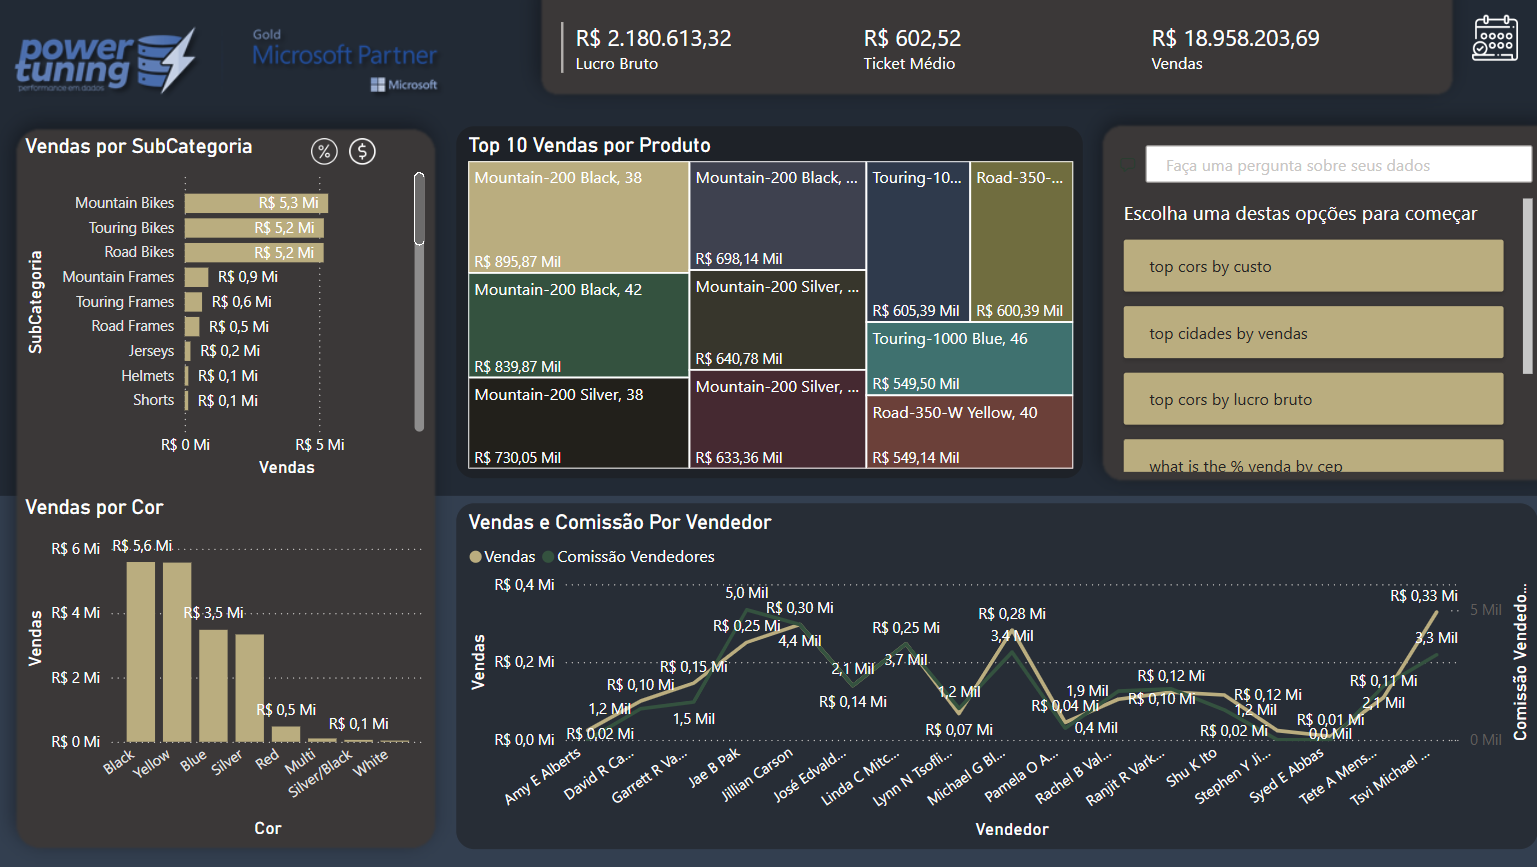
Task: Click the Black column in Vendas por Cor
Action: (x=141, y=650)
